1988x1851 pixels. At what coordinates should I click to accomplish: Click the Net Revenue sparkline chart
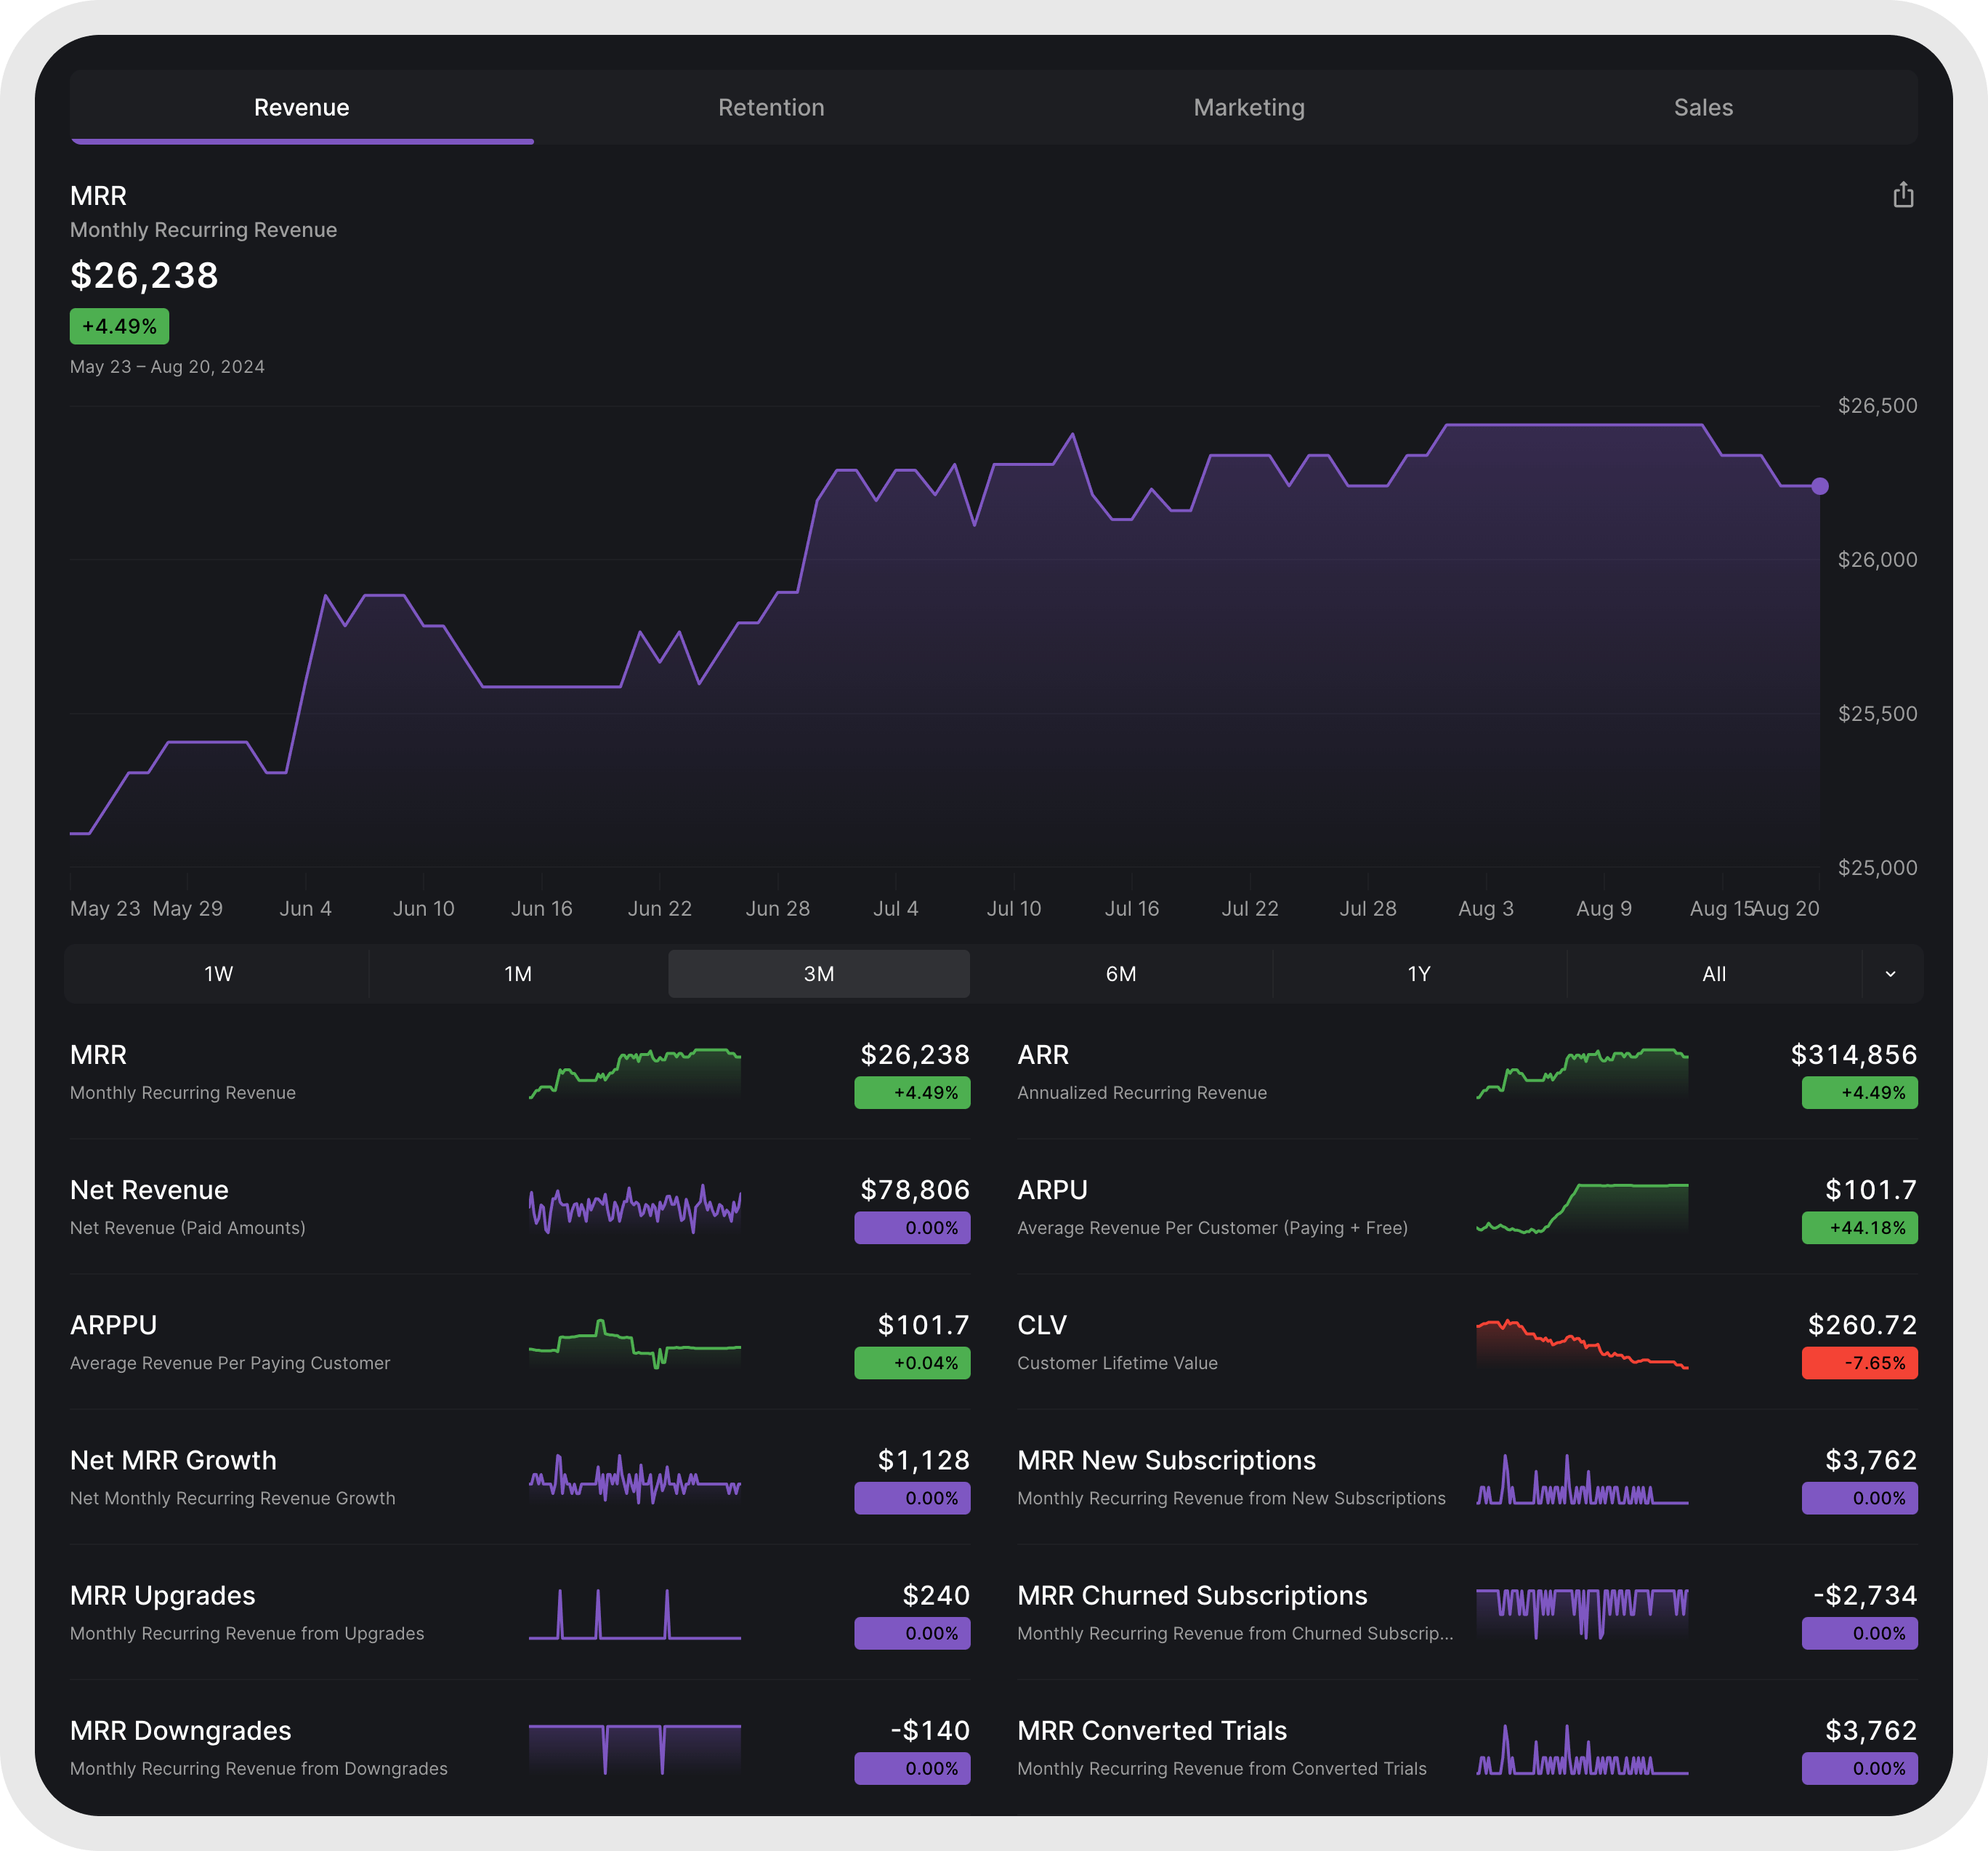point(634,1209)
